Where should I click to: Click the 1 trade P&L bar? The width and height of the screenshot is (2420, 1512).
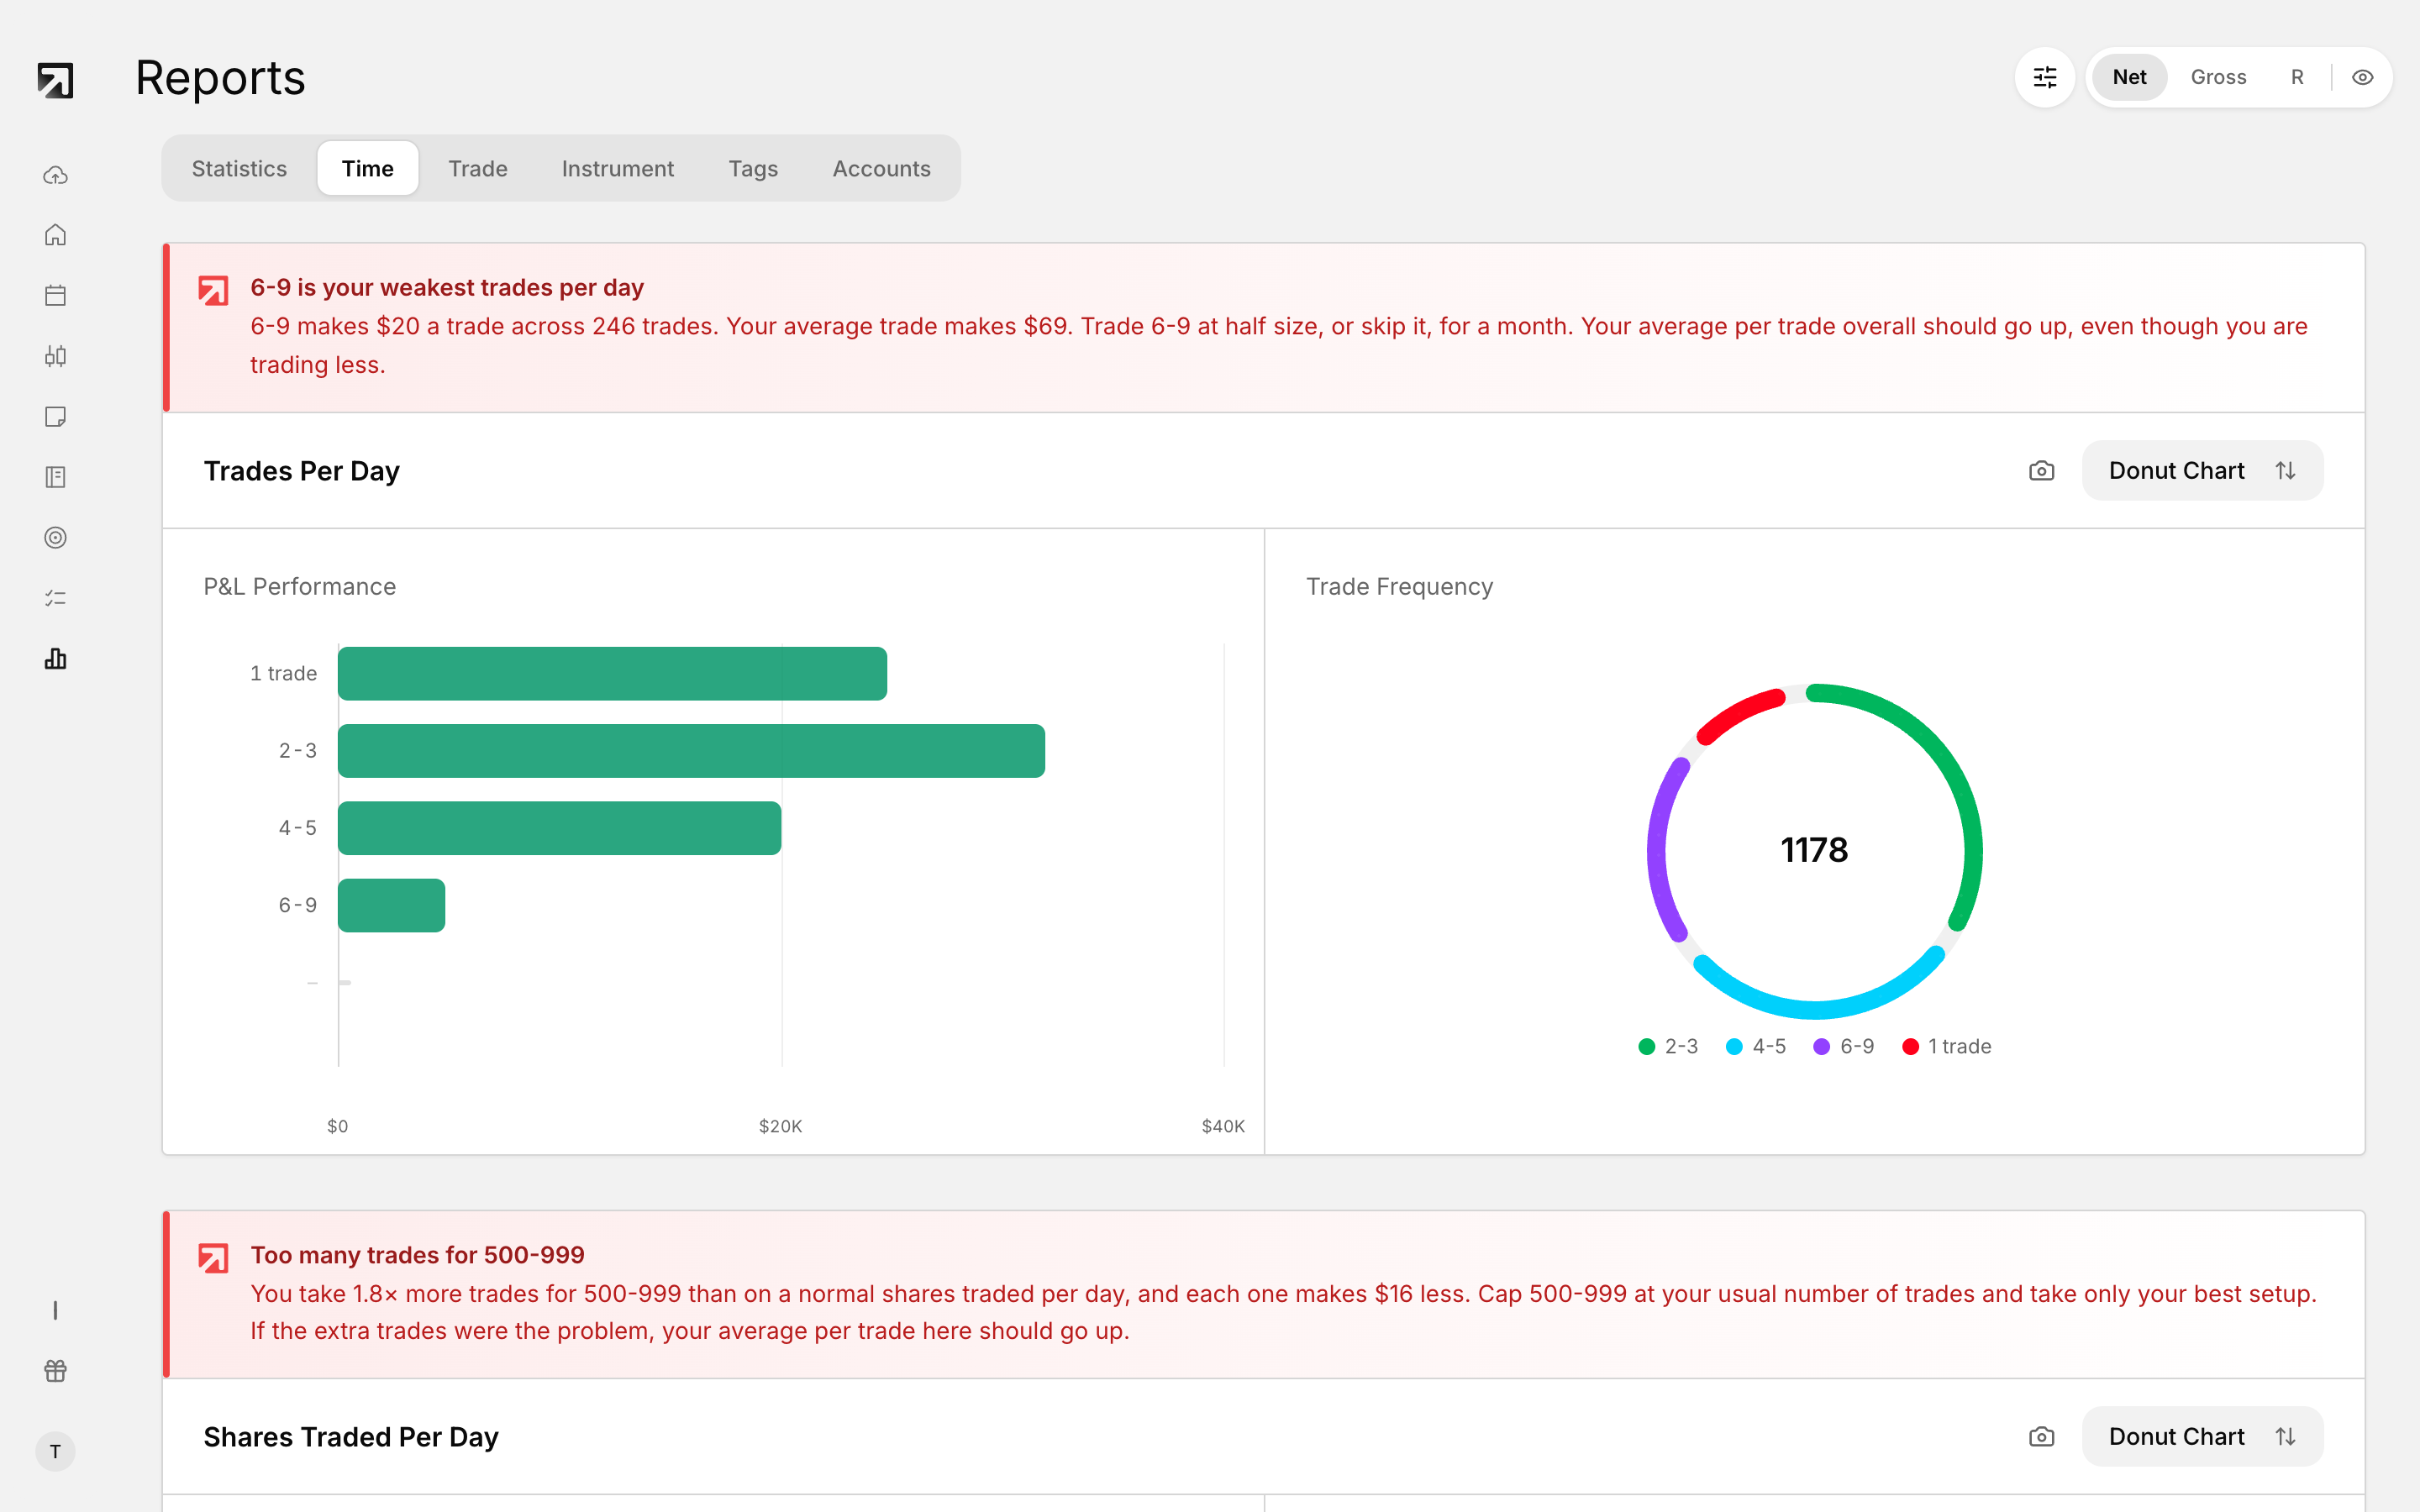coord(612,673)
